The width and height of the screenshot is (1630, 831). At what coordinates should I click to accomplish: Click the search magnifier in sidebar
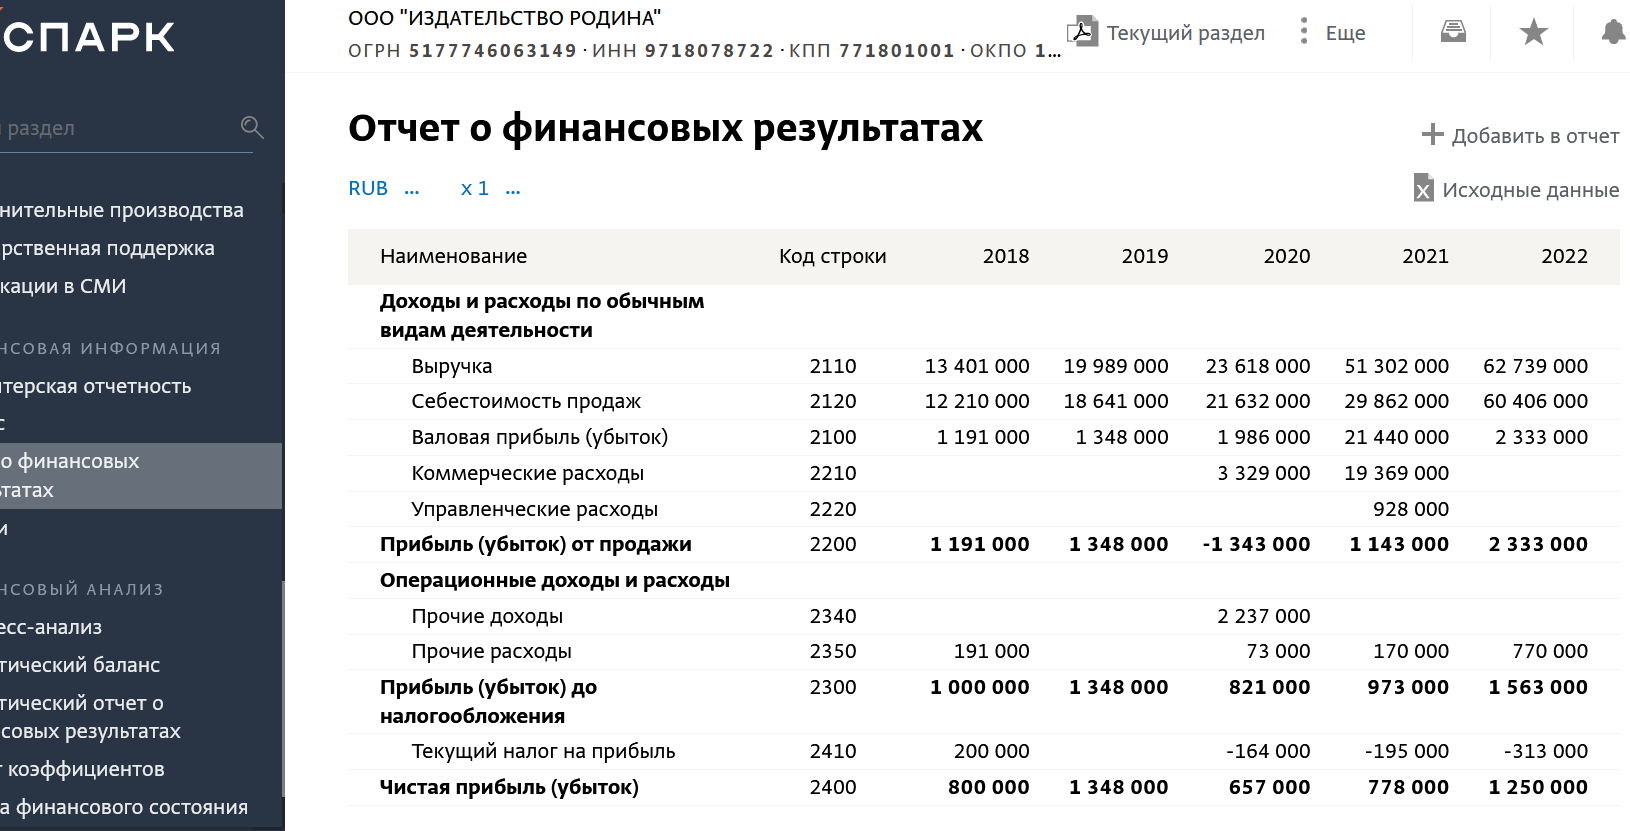pos(252,127)
